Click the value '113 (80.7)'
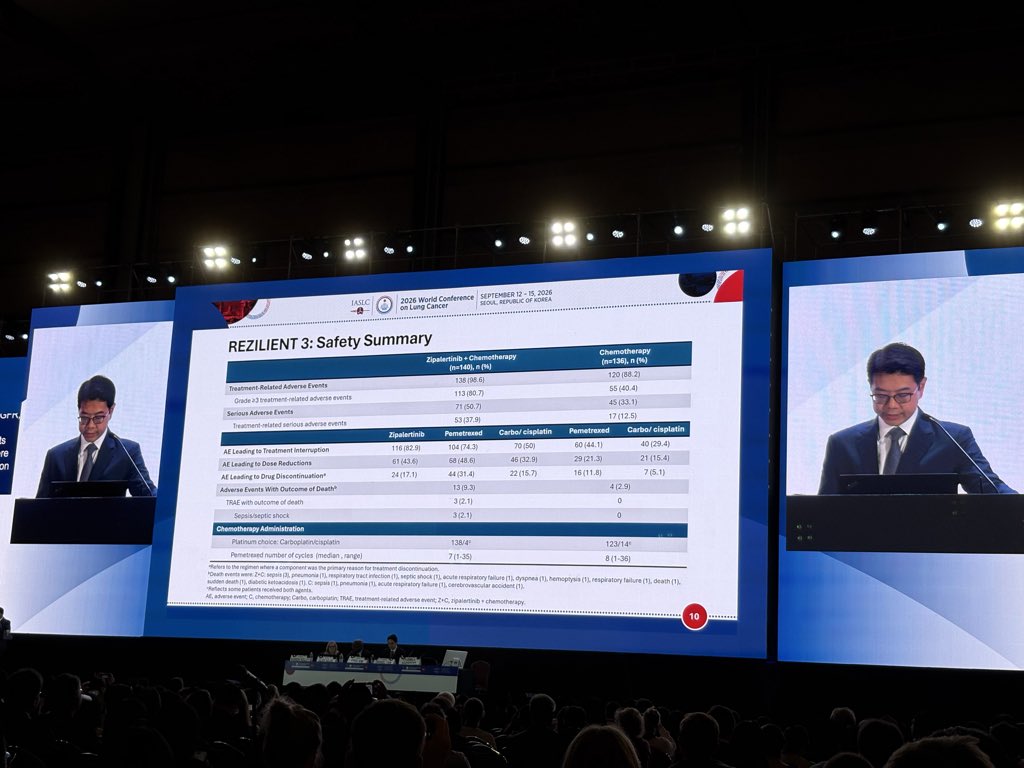 pos(469,393)
